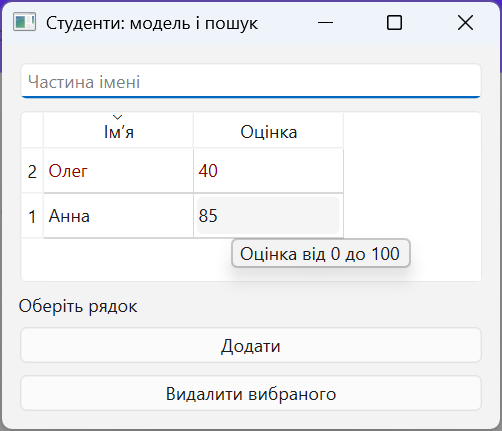Select row header number 2
This screenshot has height=431, width=502.
(32, 171)
